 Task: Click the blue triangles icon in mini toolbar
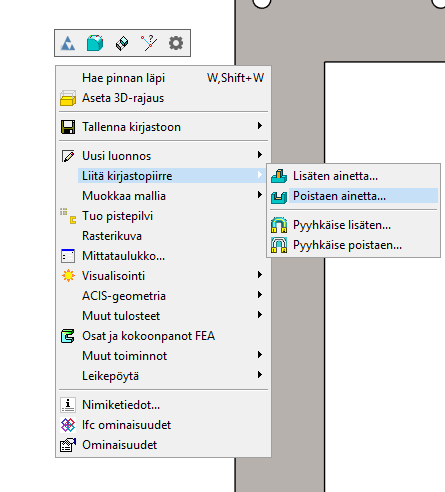point(68,43)
